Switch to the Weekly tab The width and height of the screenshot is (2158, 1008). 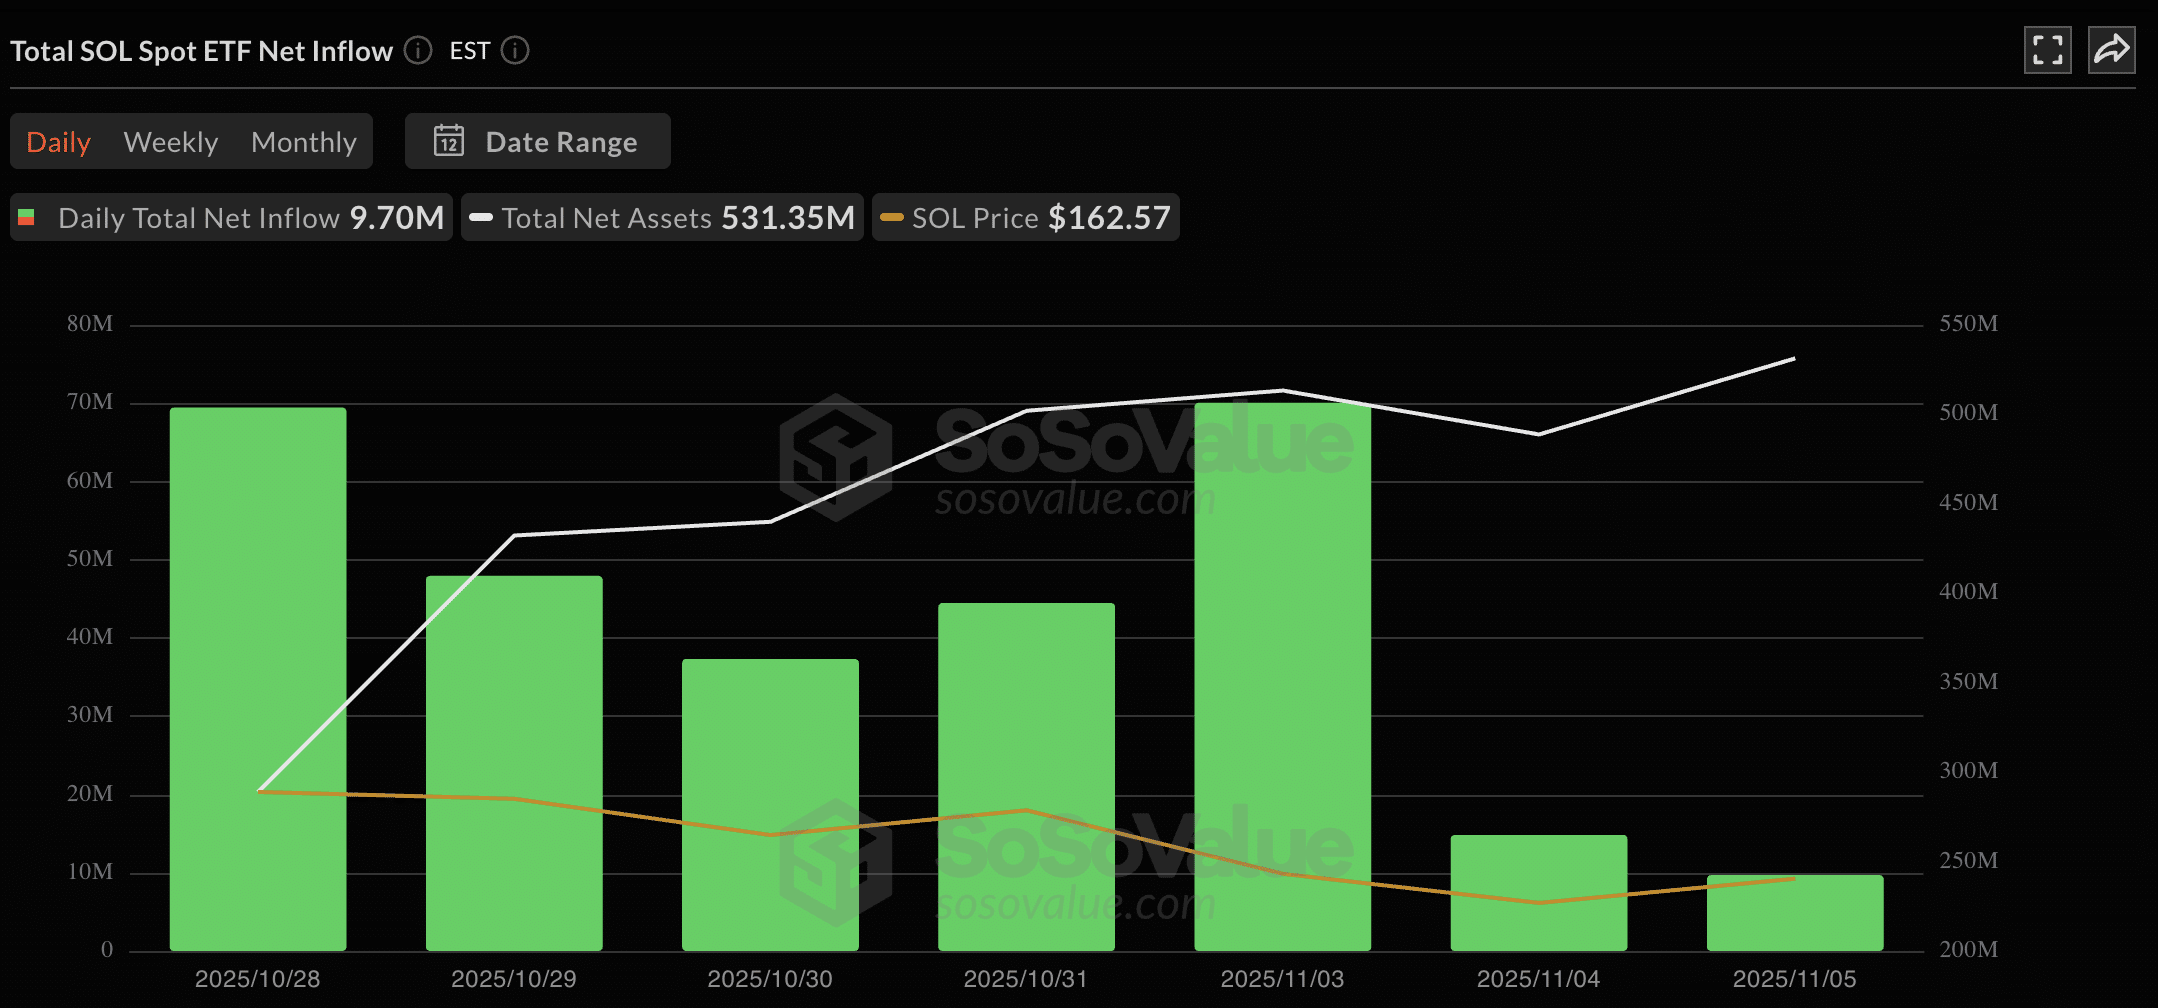[x=171, y=142]
